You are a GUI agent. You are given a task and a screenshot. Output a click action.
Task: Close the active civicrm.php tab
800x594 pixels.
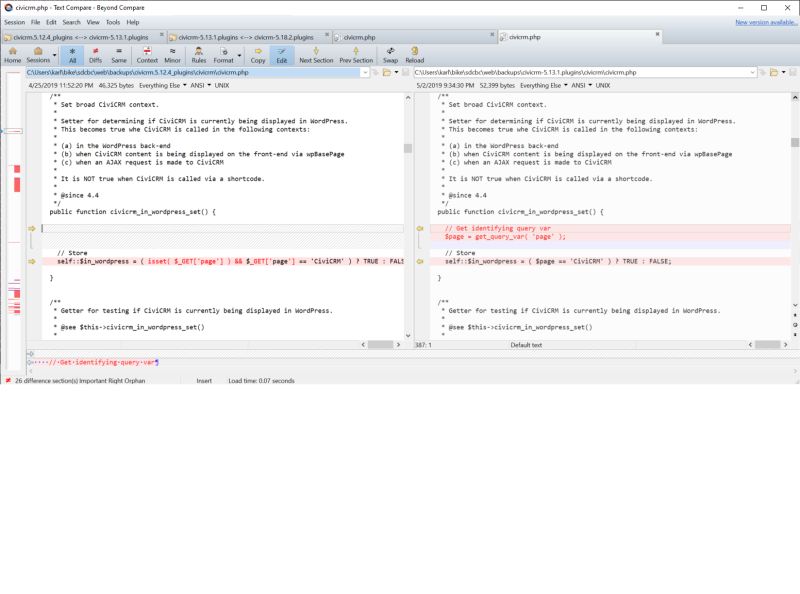[658, 35]
